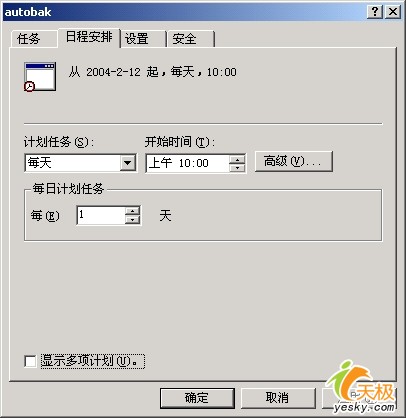Click the help question mark button
Viewport: 406px width, 418px height.
click(x=375, y=12)
